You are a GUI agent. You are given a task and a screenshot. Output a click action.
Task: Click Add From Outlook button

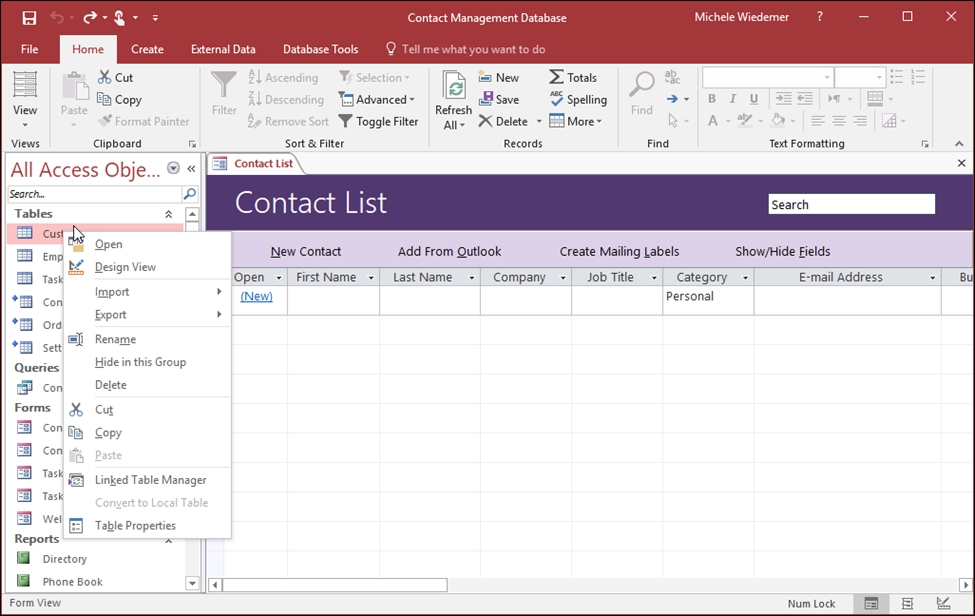[450, 252]
